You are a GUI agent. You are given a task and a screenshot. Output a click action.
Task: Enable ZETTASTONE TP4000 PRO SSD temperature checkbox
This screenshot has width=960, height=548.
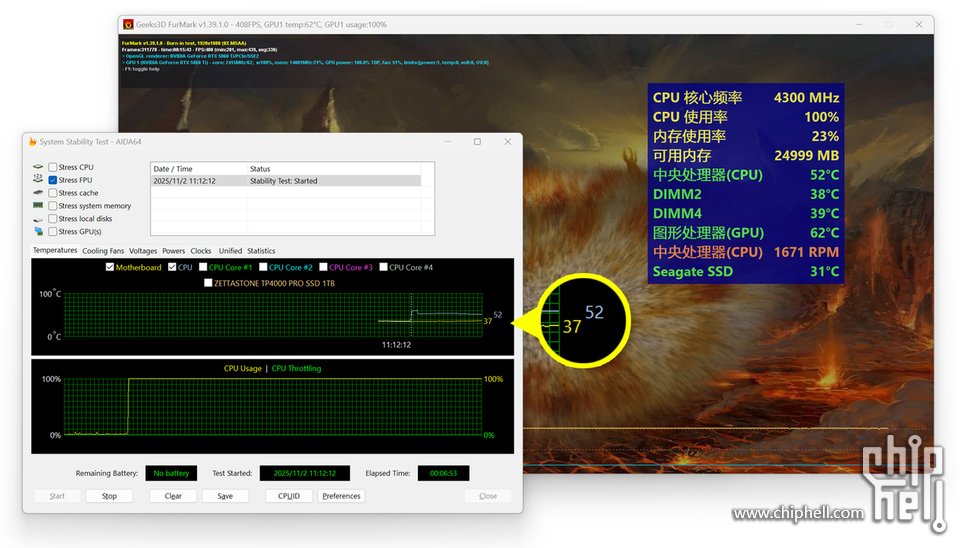tap(208, 283)
